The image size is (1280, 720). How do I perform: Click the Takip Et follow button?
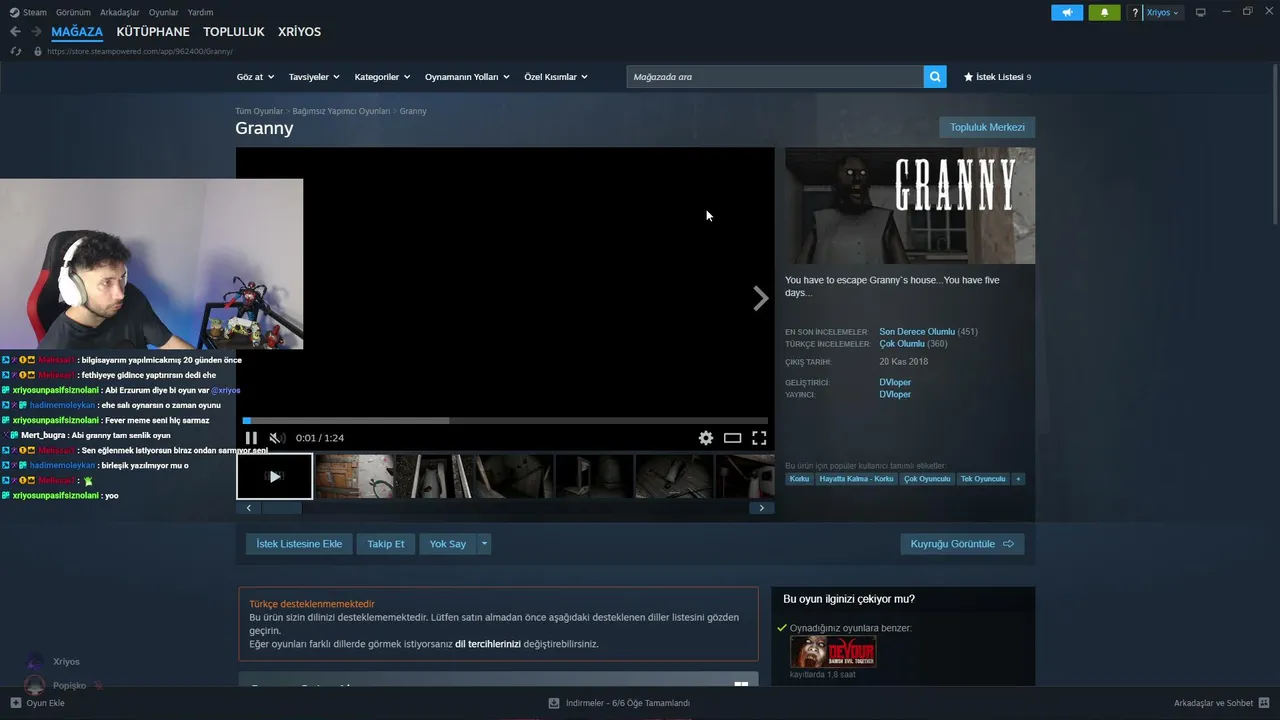[x=386, y=544]
